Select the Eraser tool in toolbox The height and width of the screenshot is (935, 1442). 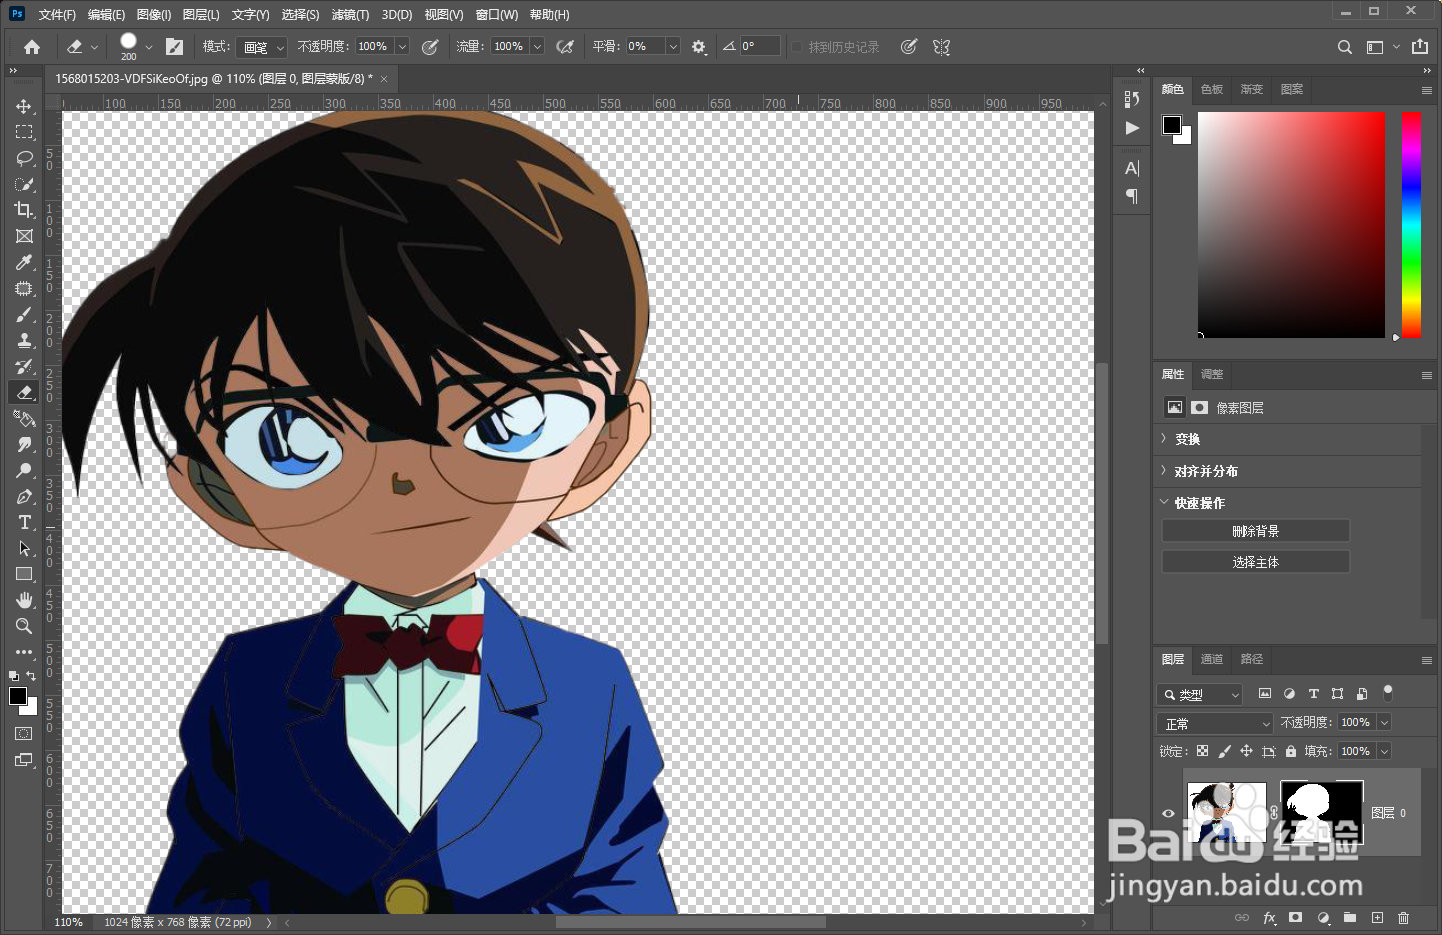pyautogui.click(x=24, y=392)
